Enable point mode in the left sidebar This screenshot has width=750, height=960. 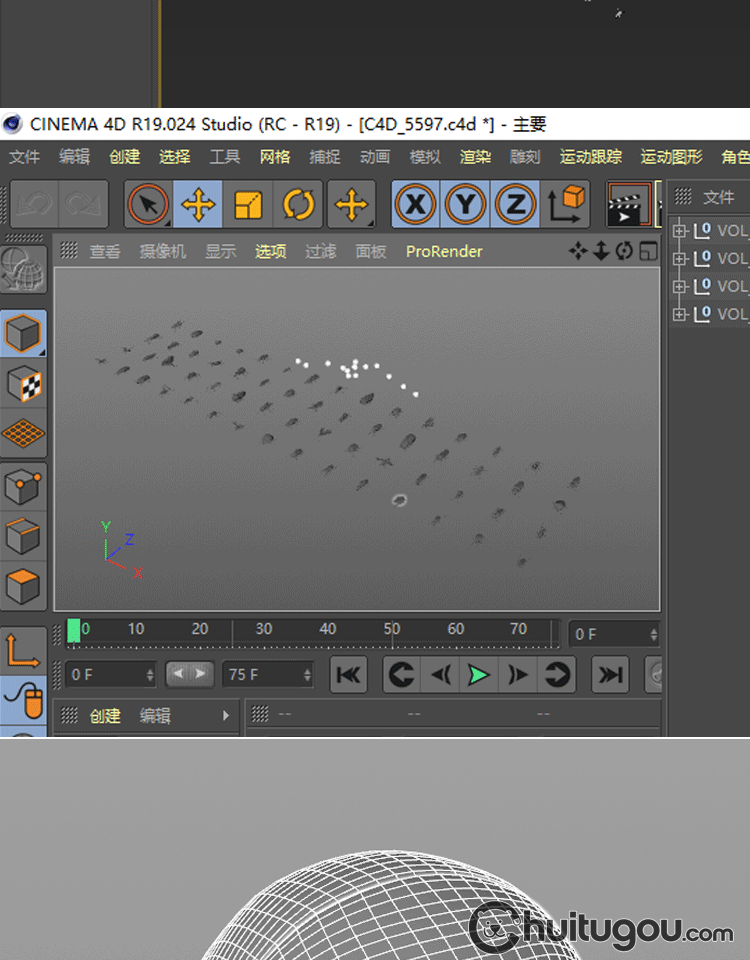pyautogui.click(x=23, y=487)
